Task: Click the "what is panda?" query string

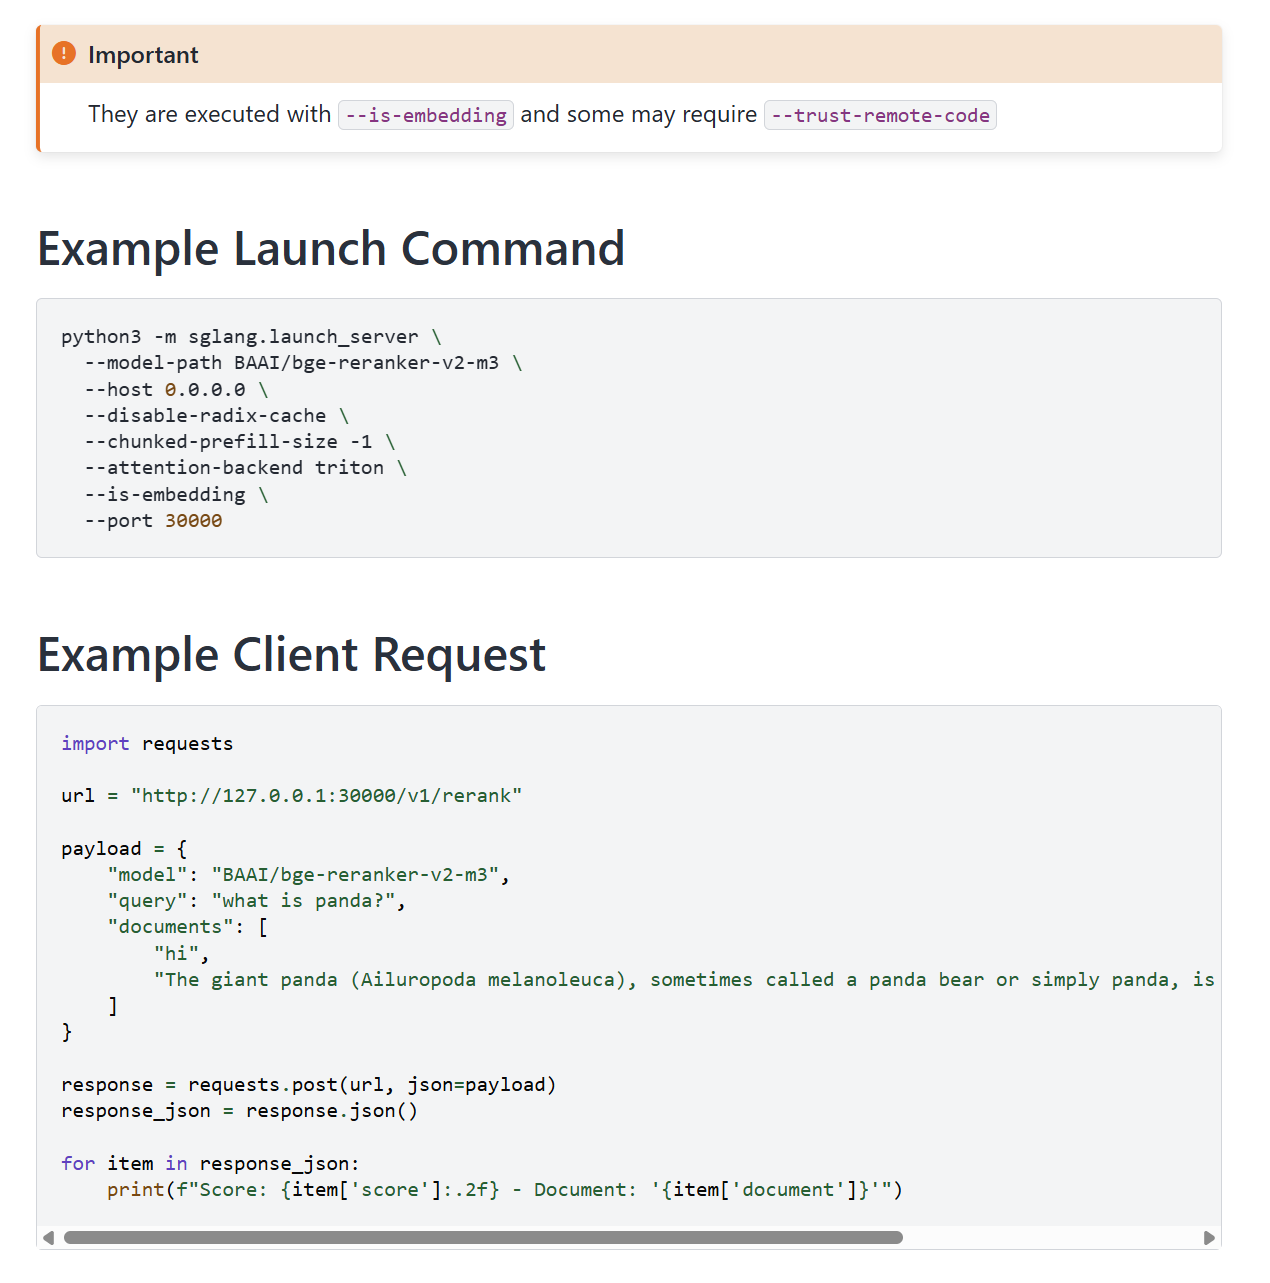Action: click(304, 901)
